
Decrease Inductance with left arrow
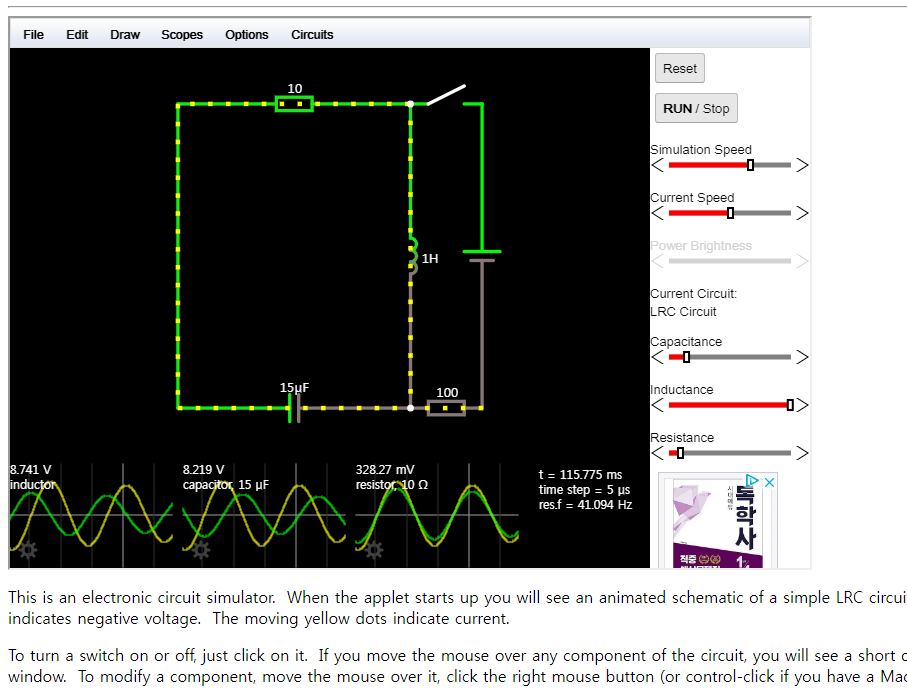click(658, 405)
